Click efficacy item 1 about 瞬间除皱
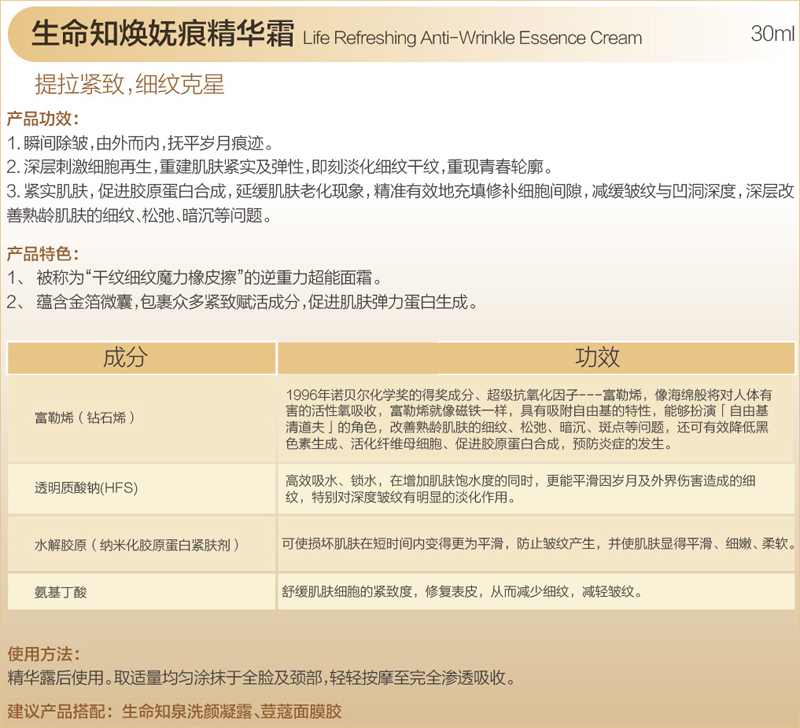Image resolution: width=800 pixels, height=728 pixels. pos(140,142)
